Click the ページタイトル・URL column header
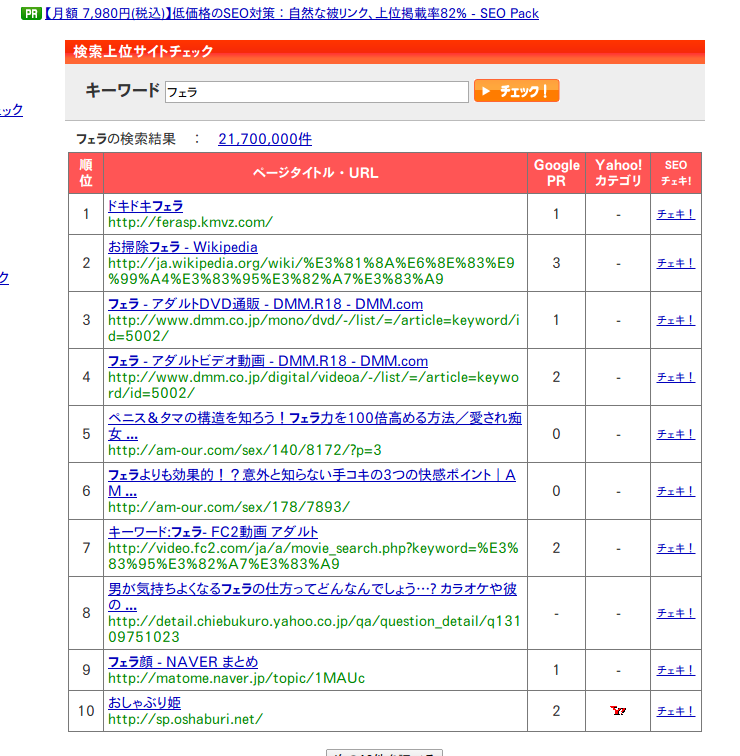Screen dimensions: 740x756 315,173
